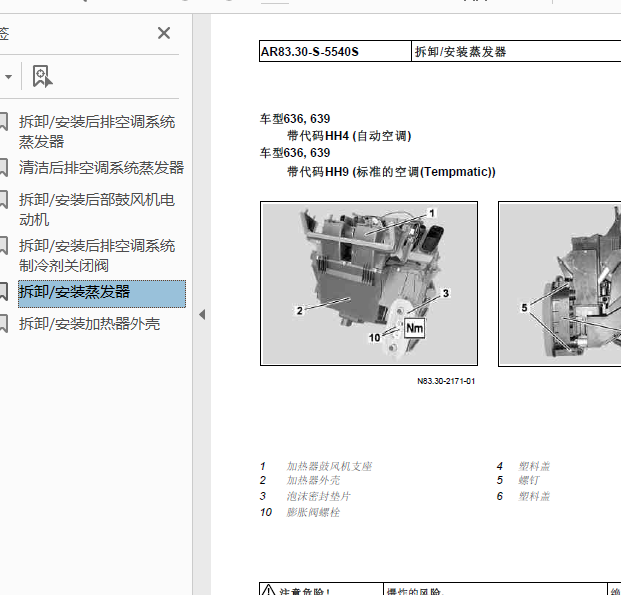
Task: Click text 带代码HH9 (标准的空调(Tempmatic))
Action: coord(391,172)
